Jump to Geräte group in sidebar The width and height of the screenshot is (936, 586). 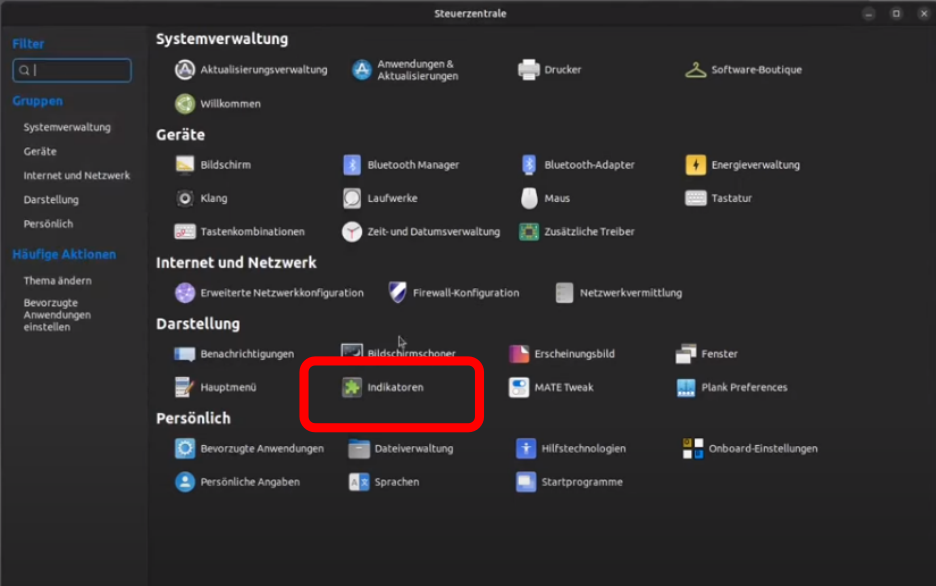pyautogui.click(x=40, y=152)
